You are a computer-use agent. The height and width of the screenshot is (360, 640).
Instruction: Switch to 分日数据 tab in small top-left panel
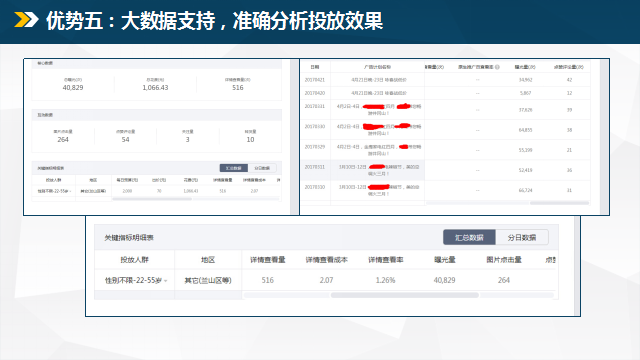tap(262, 168)
